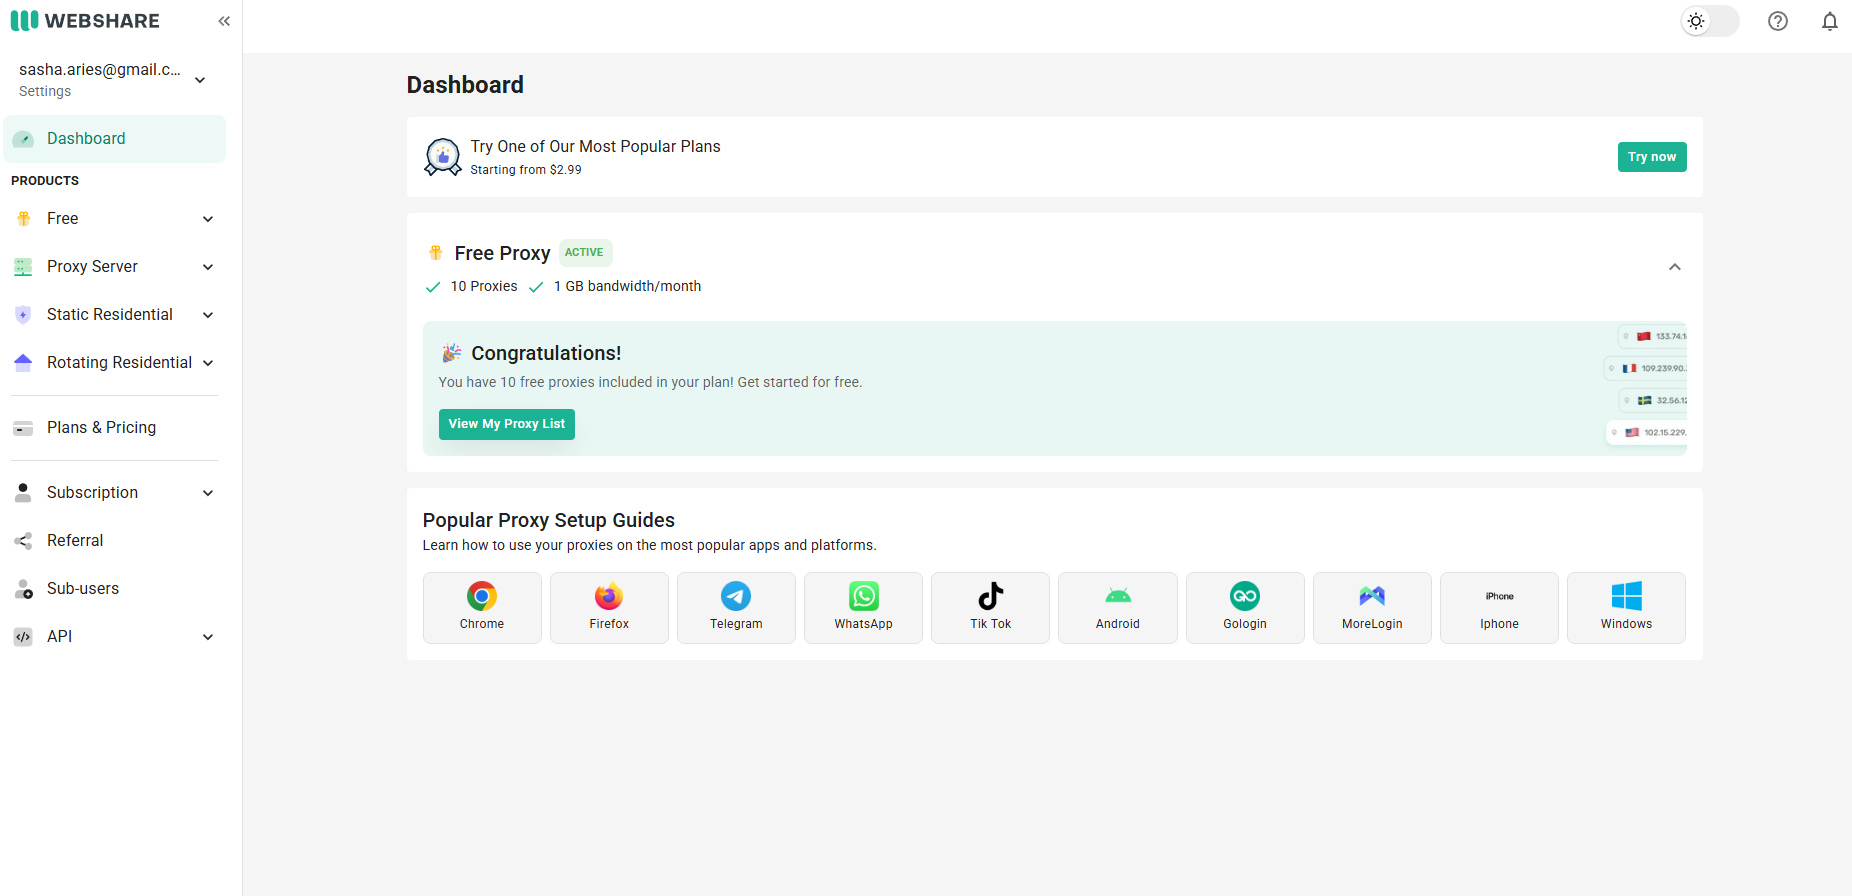Collapse the sidebar with double-arrow icon
Viewport: 1852px width, 896px height.
click(x=224, y=21)
